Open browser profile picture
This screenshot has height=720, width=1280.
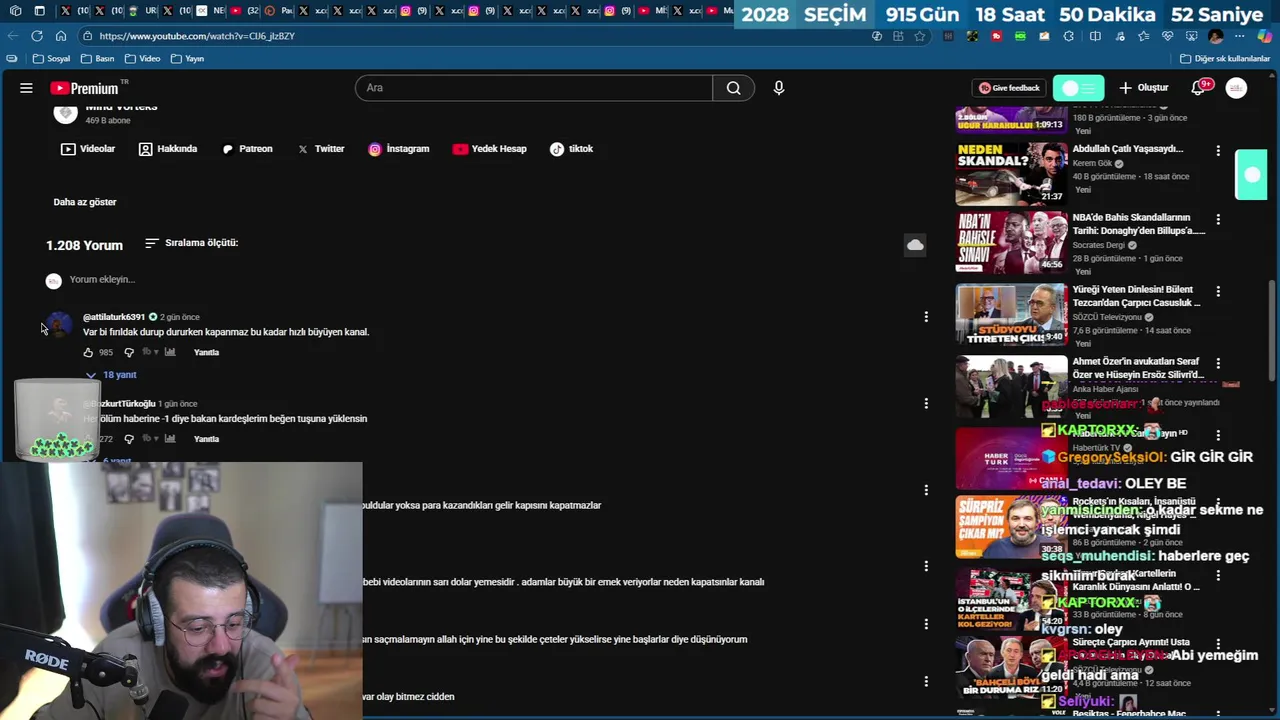tap(1215, 36)
